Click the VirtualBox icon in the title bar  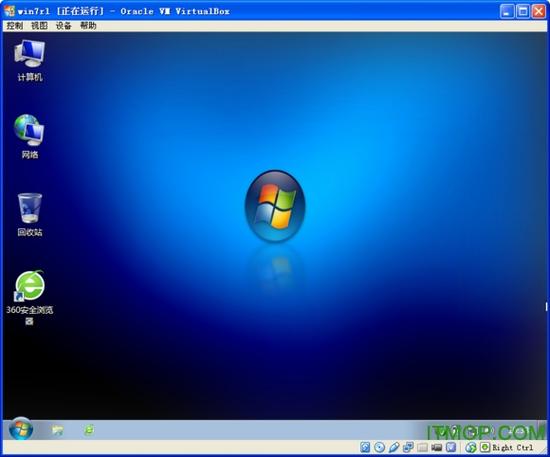click(x=9, y=11)
